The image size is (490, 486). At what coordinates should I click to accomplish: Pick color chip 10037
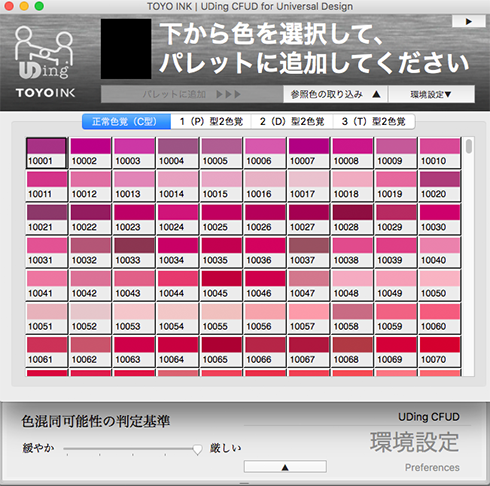point(309,252)
